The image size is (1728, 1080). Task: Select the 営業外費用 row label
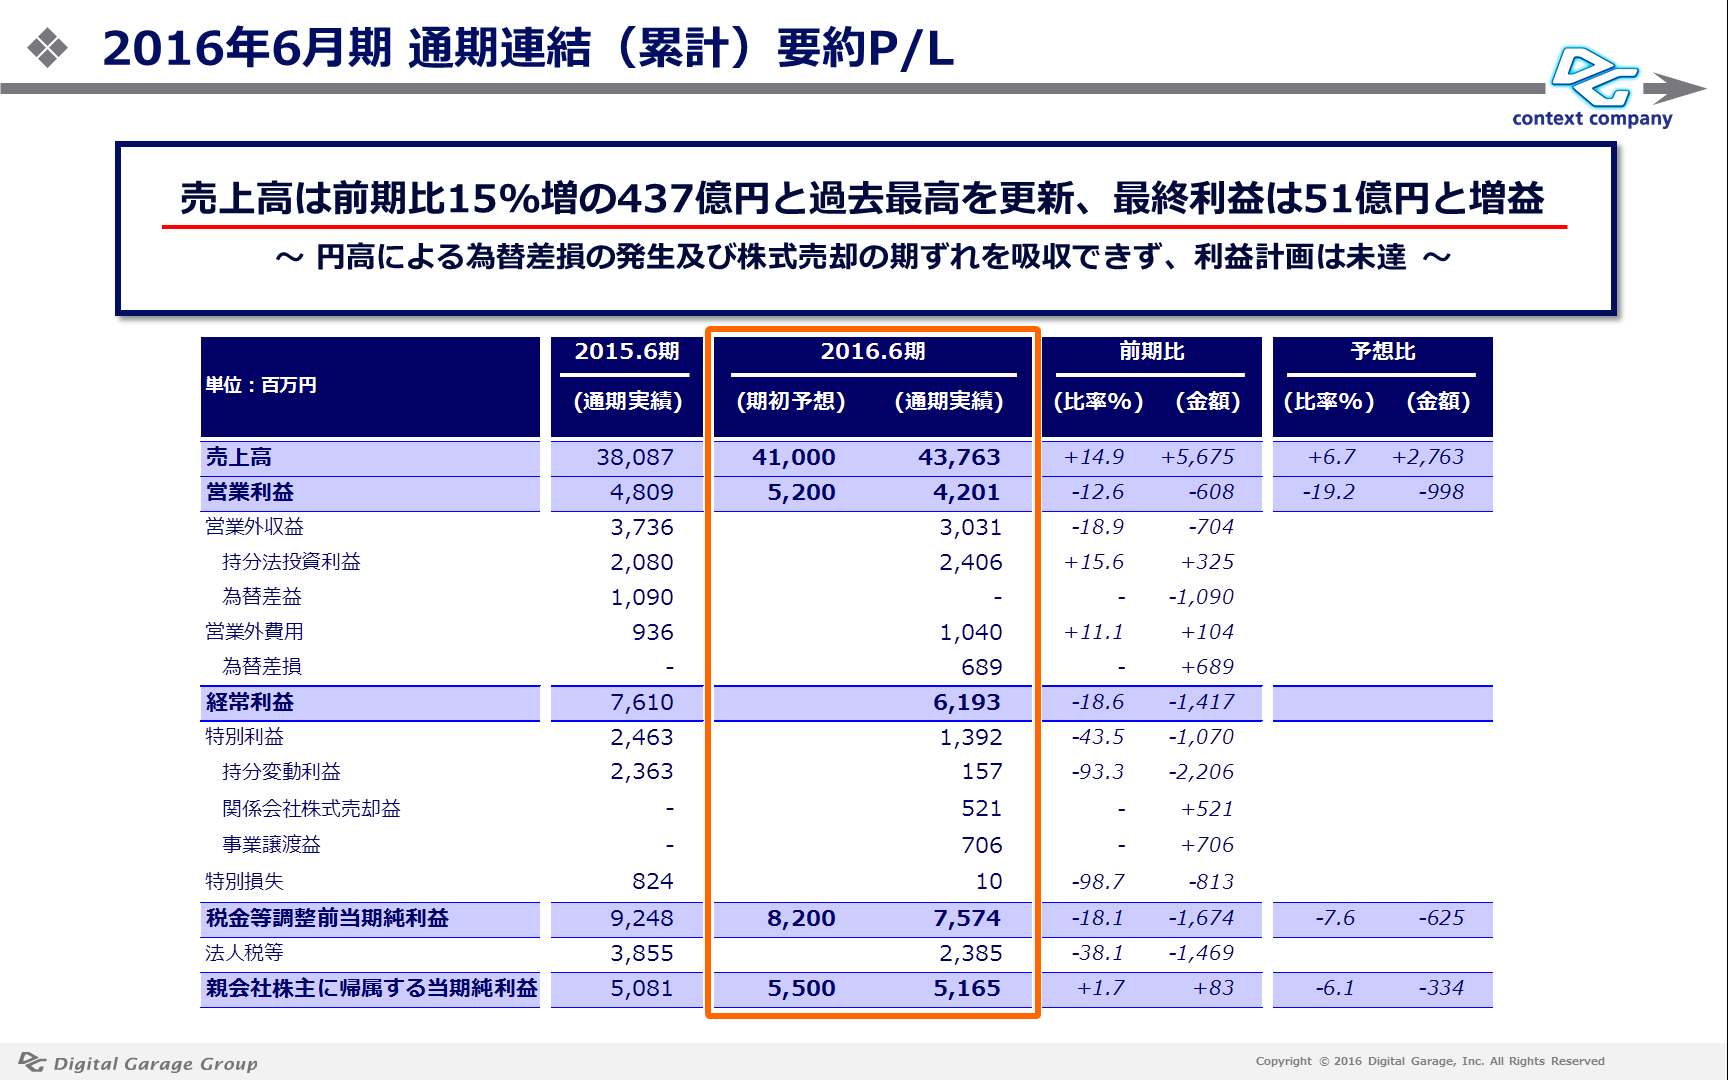point(254,632)
